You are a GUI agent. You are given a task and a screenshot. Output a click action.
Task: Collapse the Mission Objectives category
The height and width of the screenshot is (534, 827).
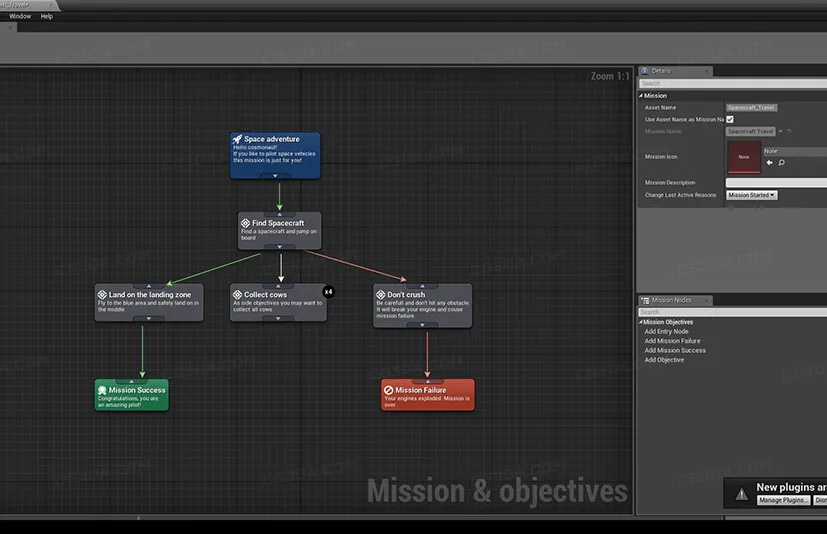tap(641, 322)
